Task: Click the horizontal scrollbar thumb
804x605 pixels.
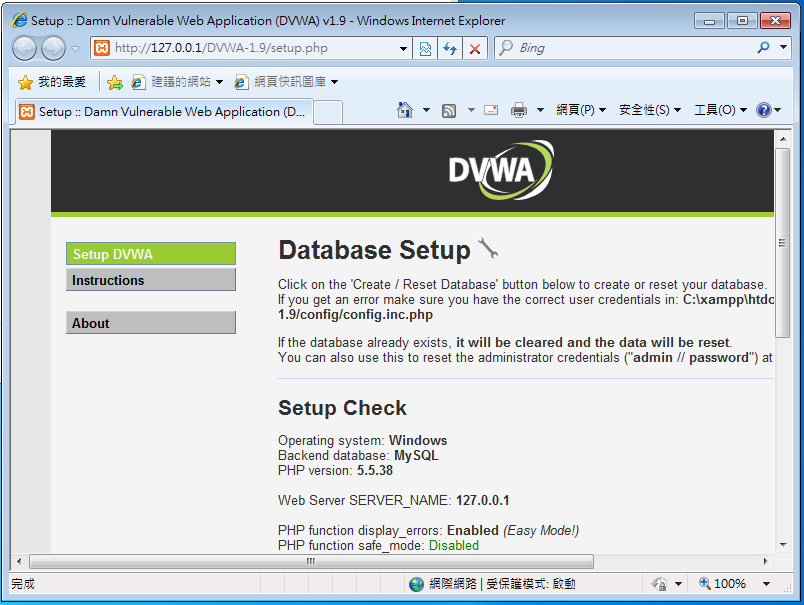Action: point(311,561)
